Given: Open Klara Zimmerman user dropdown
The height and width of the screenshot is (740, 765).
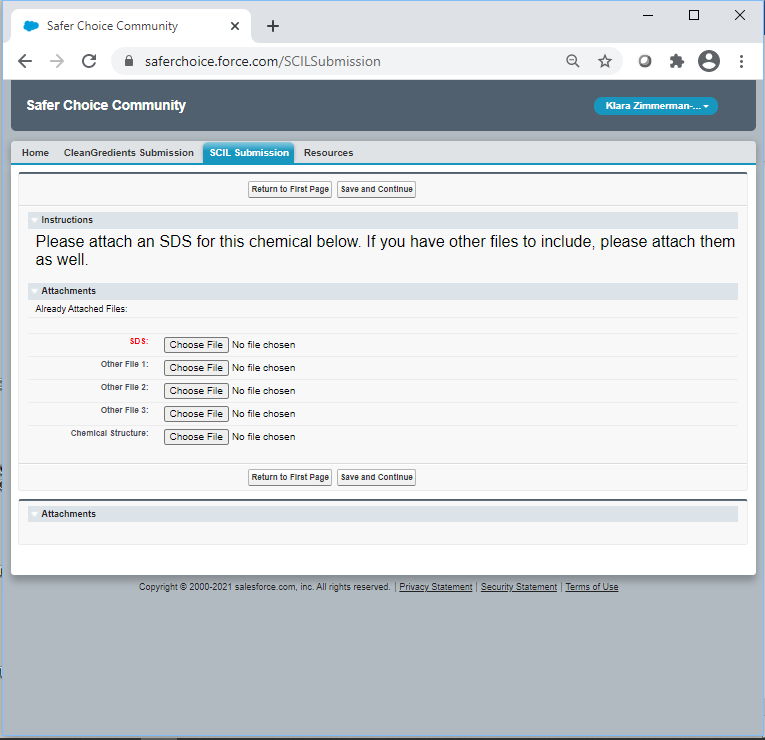Looking at the screenshot, I should coord(656,106).
